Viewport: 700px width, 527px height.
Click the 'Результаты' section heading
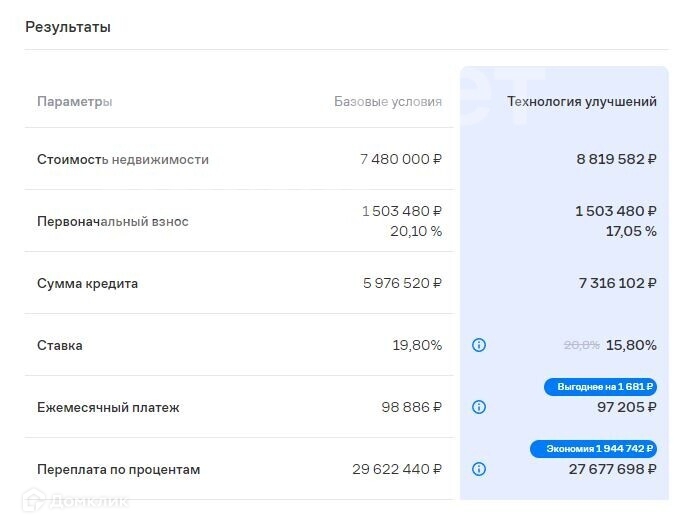pos(68,27)
